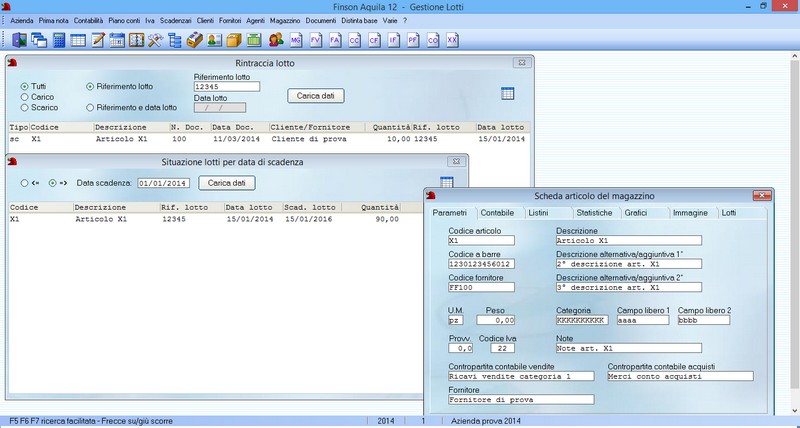Click Carica dati in Situazione lotti
The width and height of the screenshot is (800, 428).
pos(227,183)
